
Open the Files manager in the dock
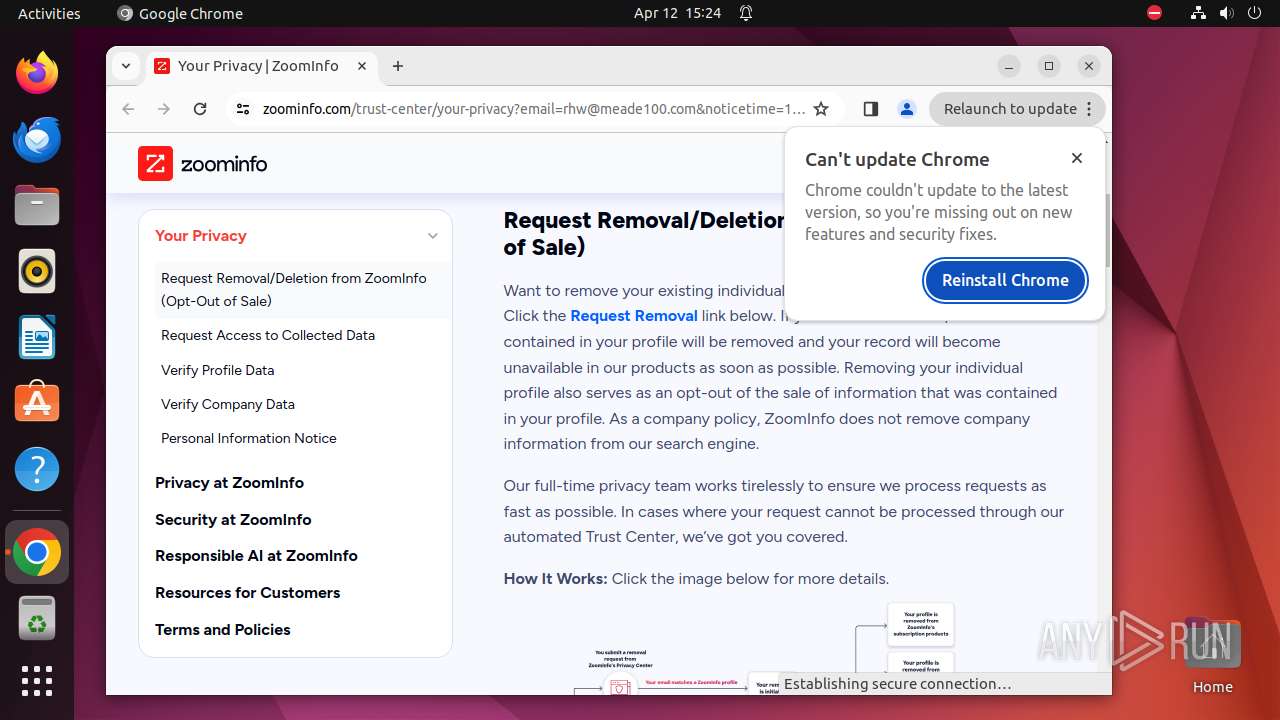pos(37,205)
